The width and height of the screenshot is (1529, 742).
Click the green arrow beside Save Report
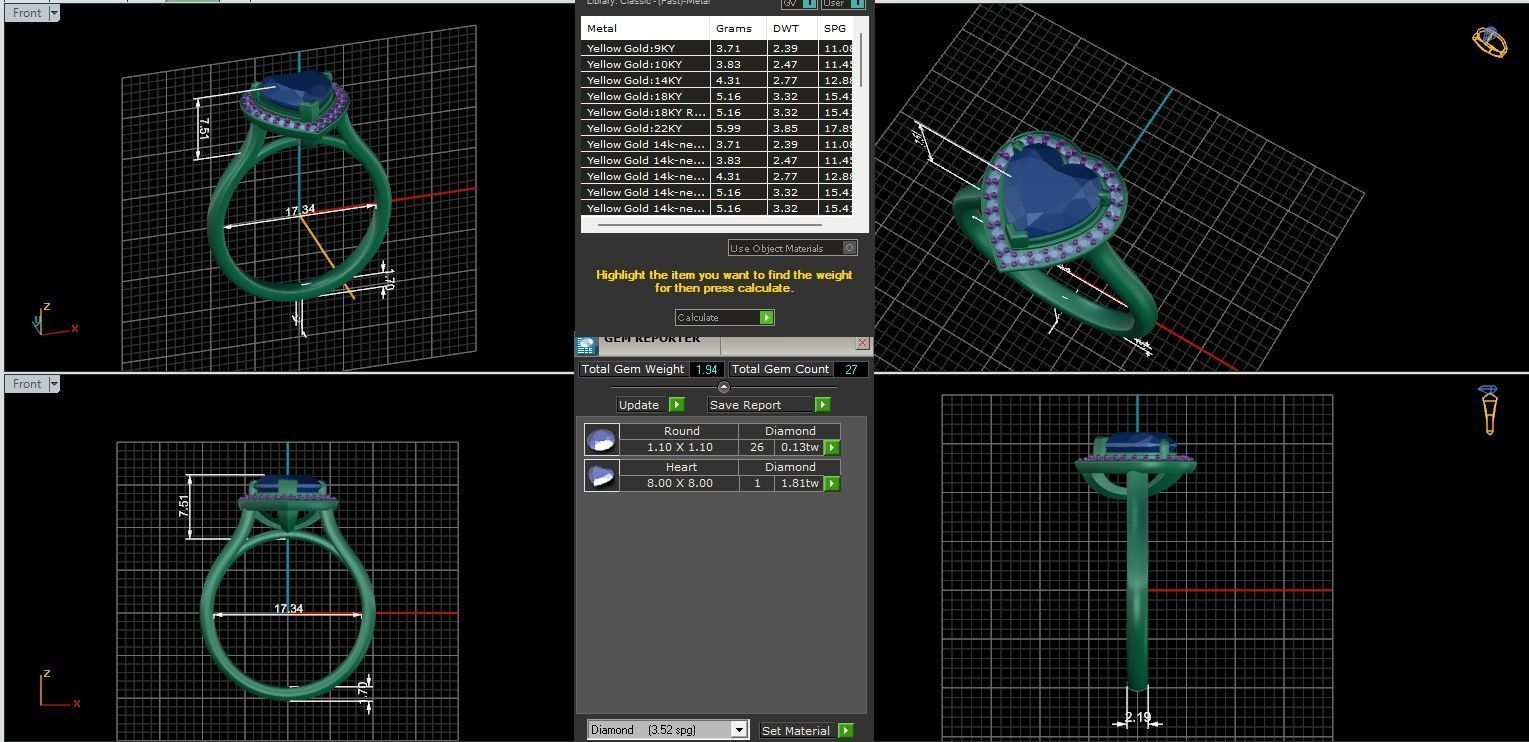click(x=822, y=405)
